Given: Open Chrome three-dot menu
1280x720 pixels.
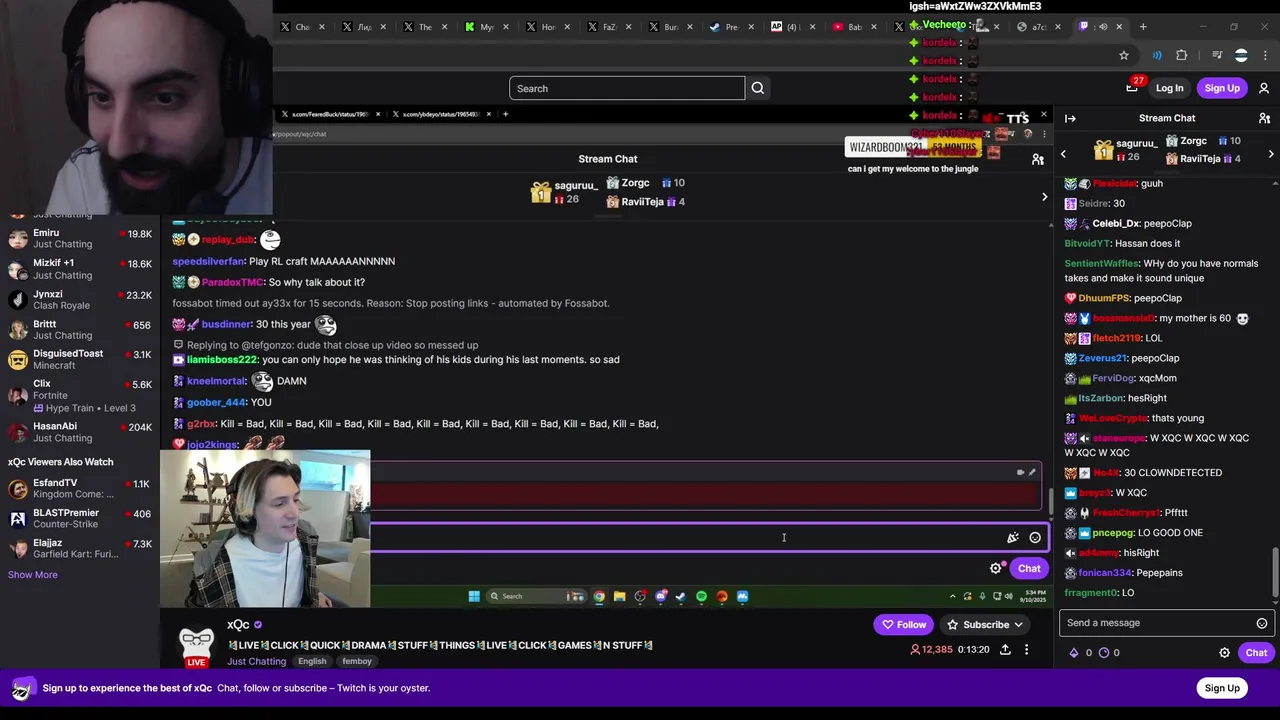Looking at the screenshot, I should (1265, 55).
